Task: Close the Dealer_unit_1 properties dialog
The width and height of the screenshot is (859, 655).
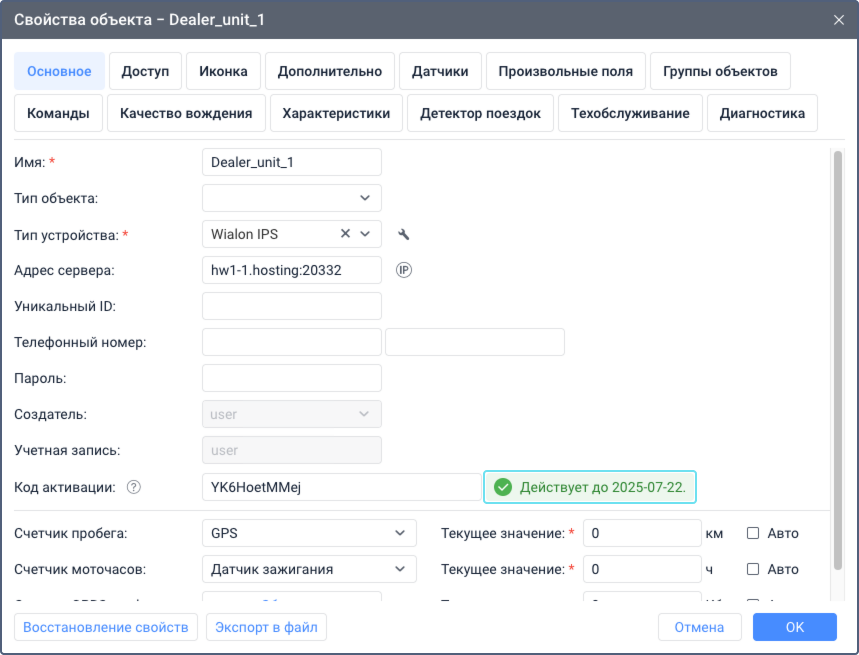Action: 839,20
